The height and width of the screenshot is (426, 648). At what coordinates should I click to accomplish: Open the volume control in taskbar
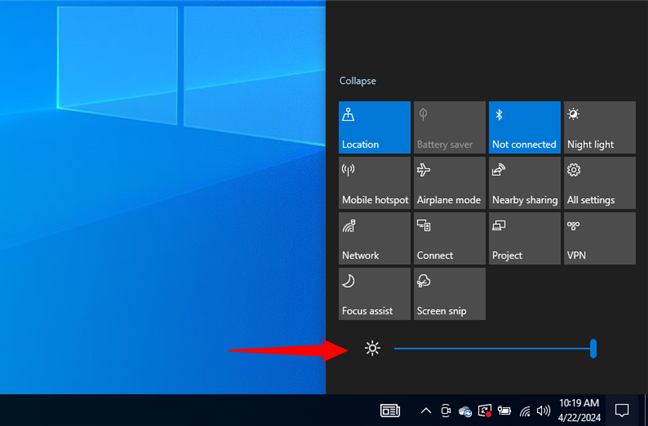point(543,410)
